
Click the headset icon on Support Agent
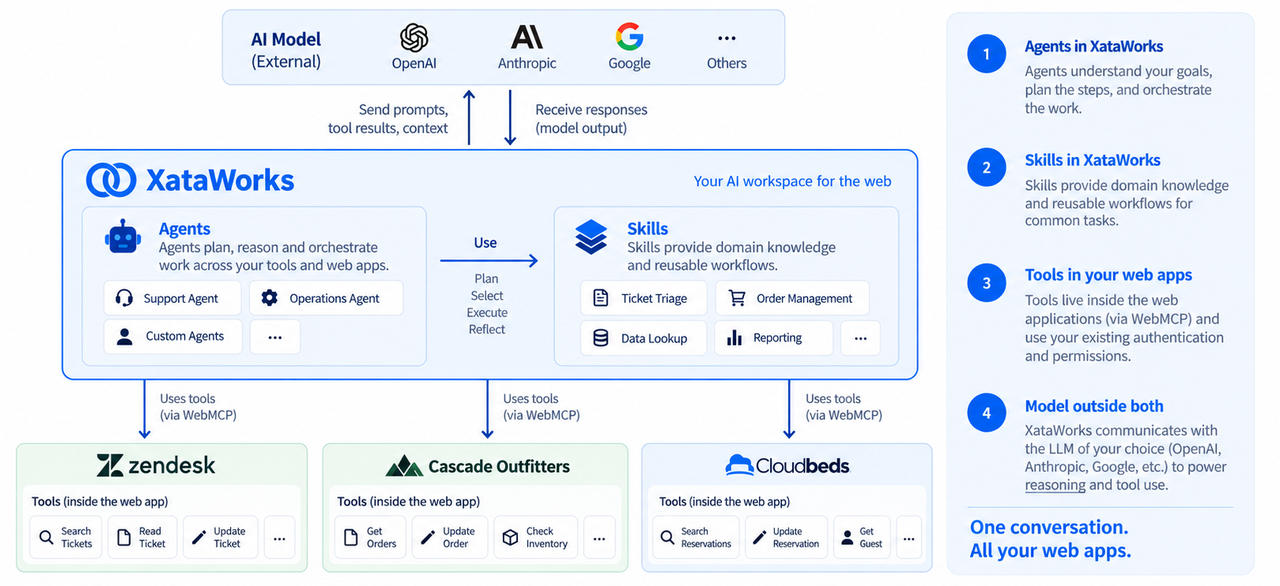click(125, 298)
